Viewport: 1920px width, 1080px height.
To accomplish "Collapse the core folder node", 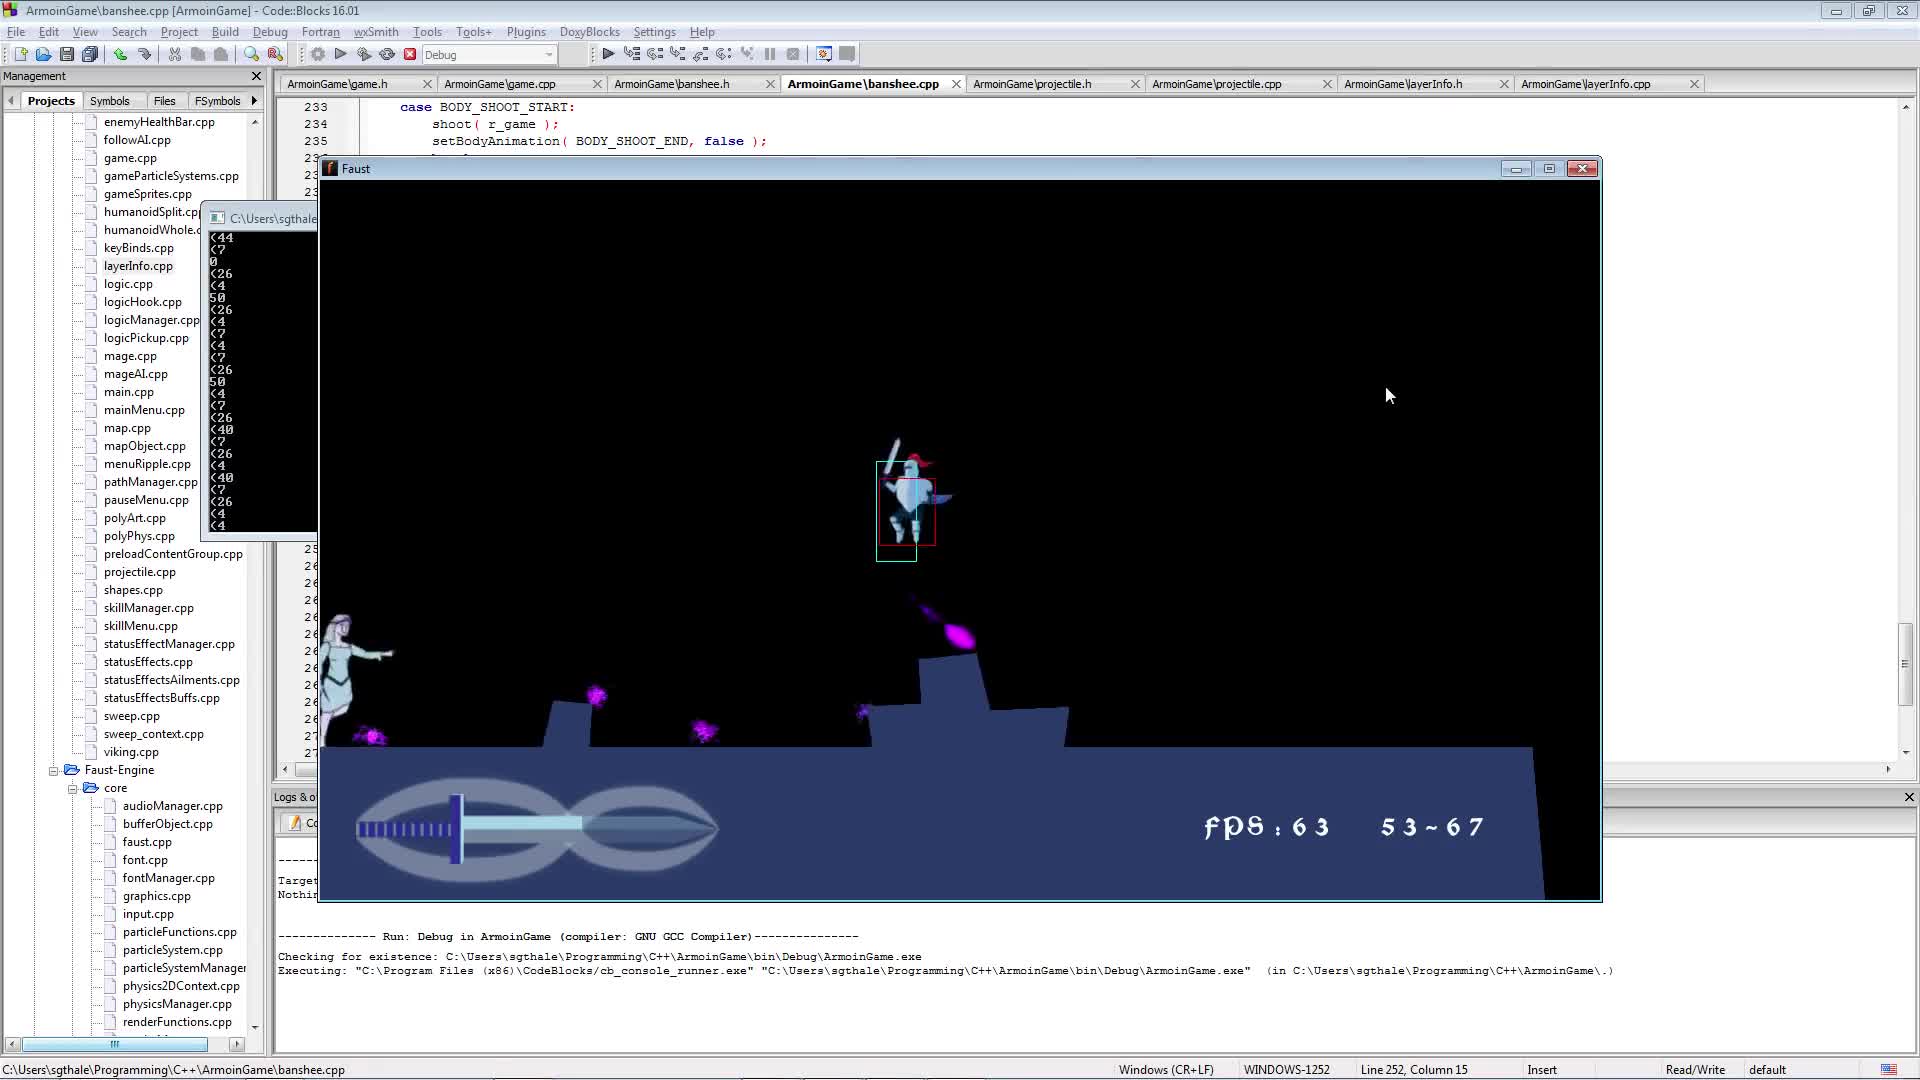I will click(x=73, y=788).
